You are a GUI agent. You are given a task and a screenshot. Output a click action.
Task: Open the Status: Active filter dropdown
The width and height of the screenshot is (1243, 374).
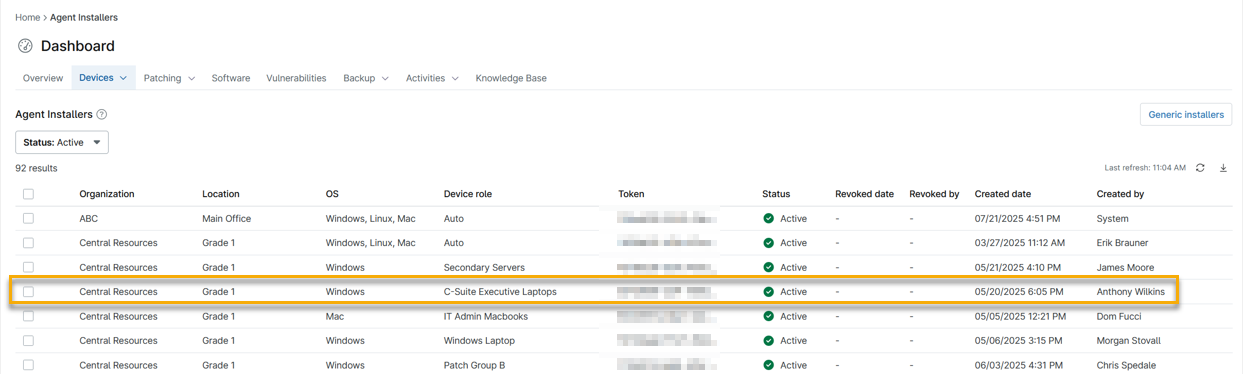[x=62, y=142]
